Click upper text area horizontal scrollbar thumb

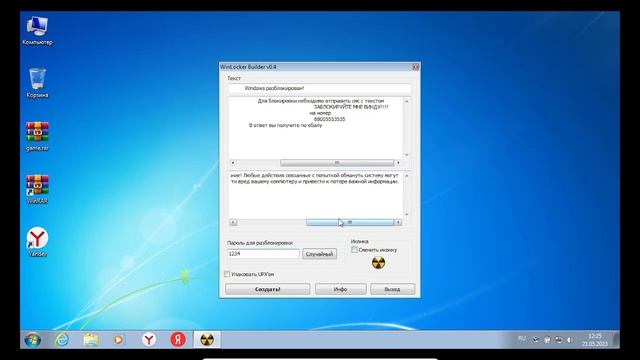(x=337, y=163)
